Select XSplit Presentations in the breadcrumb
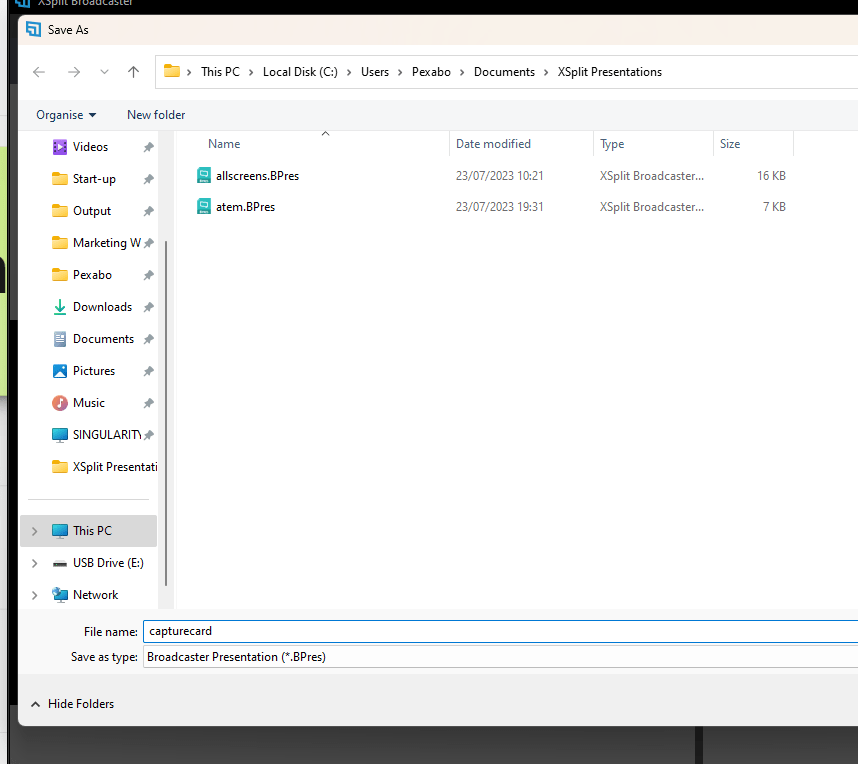Viewport: 858px width, 764px height. (610, 72)
